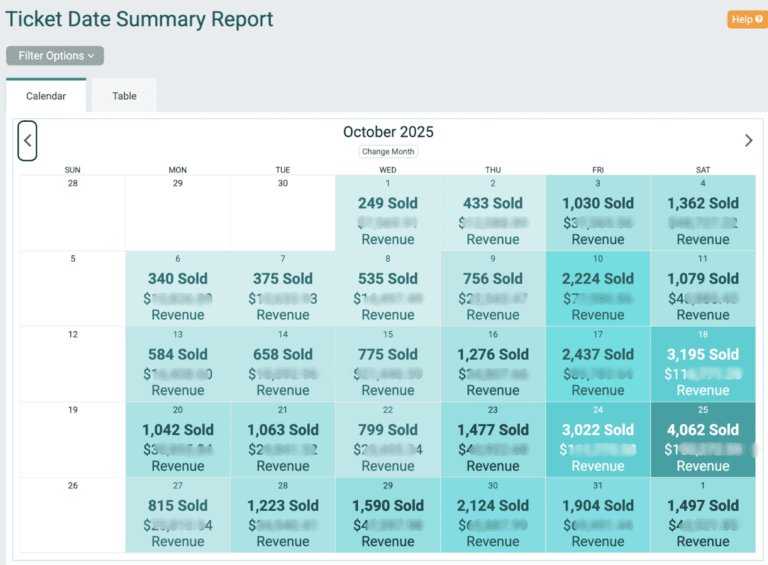The width and height of the screenshot is (768, 565).
Task: Select October 6 cell with 340 Sold
Action: pyautogui.click(x=178, y=288)
